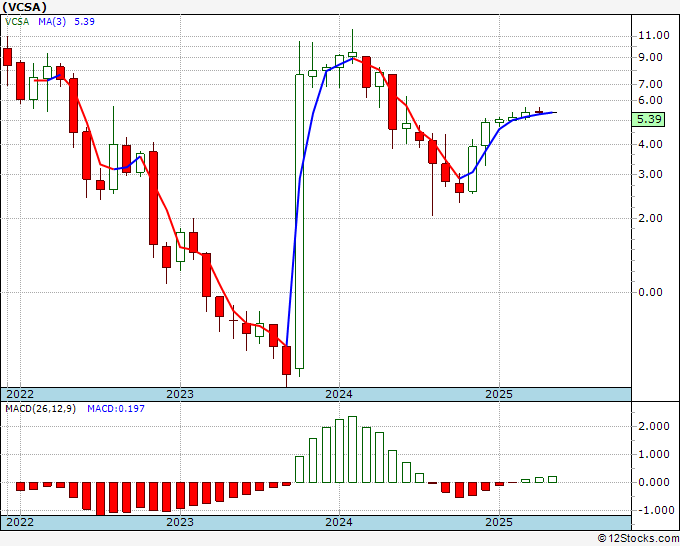Click the MACD:0.197 value label
Image resolution: width=680 pixels, height=546 pixels.
point(116,409)
